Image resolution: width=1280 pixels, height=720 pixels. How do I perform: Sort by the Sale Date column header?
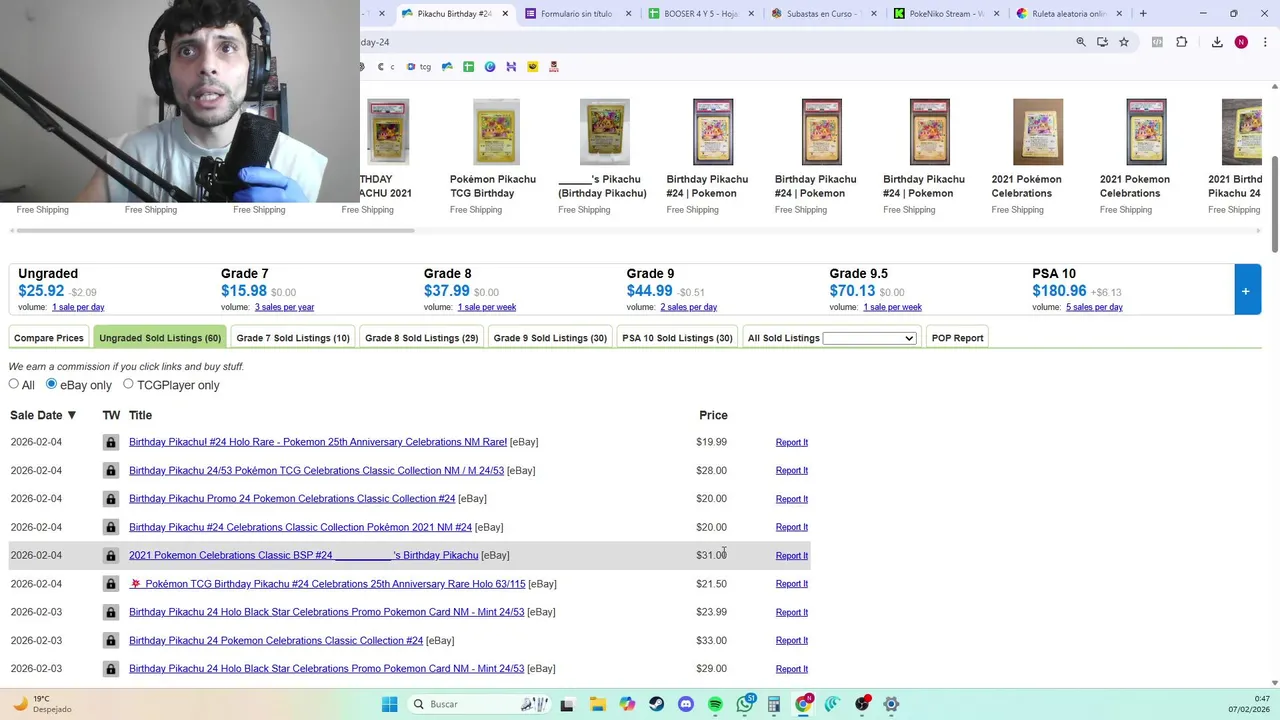click(43, 415)
